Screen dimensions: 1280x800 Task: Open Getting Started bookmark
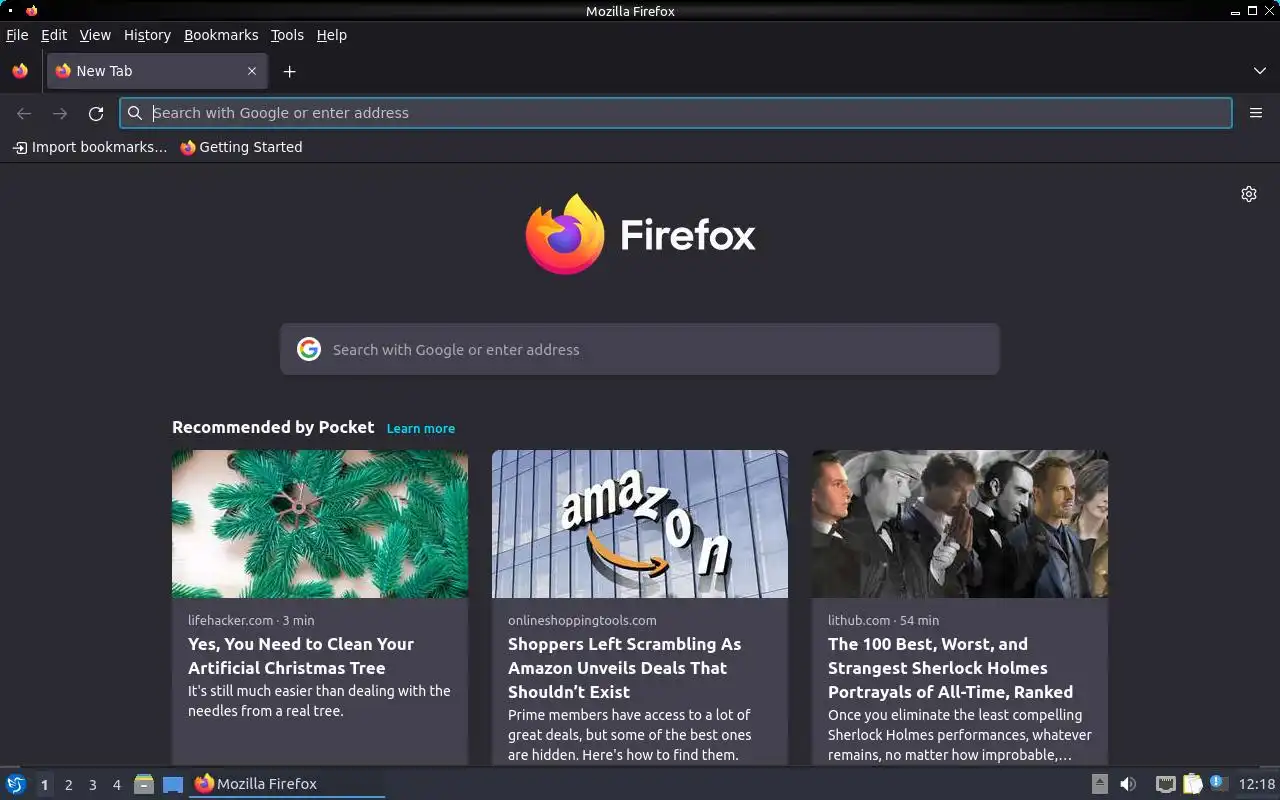pos(241,147)
